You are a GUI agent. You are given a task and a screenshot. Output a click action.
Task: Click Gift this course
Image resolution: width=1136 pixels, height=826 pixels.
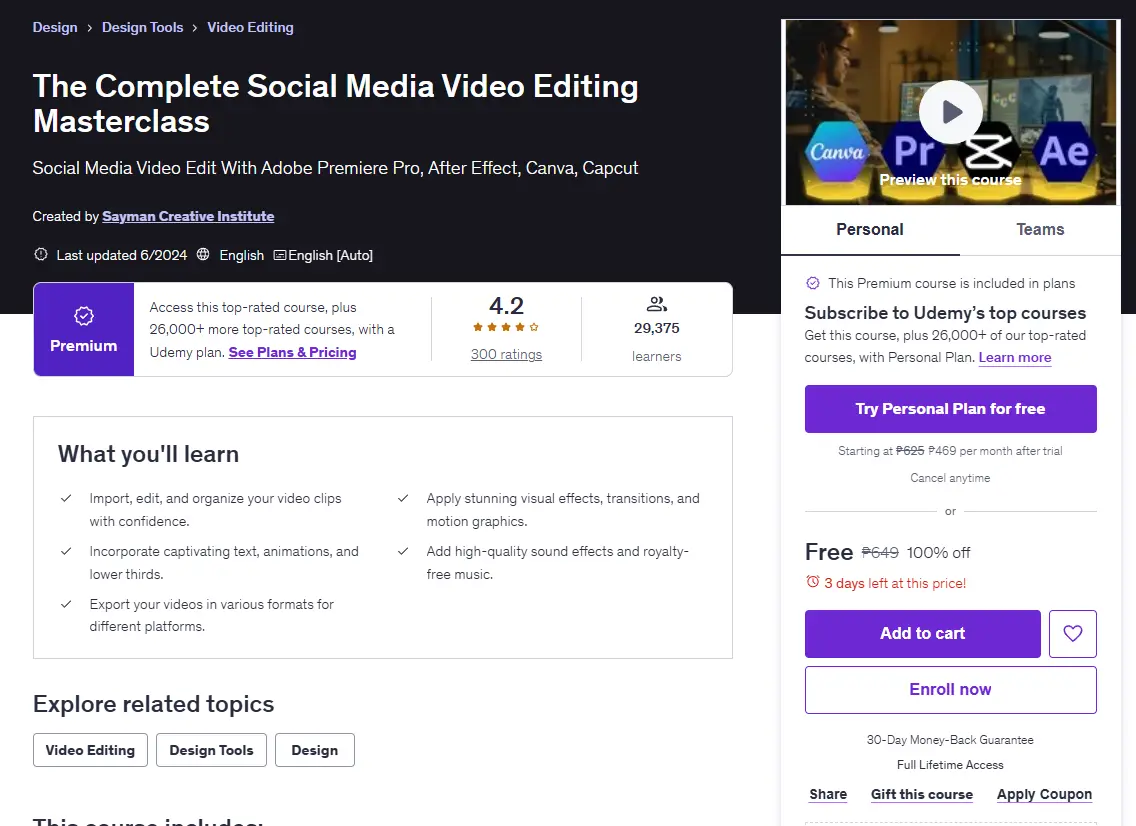click(x=922, y=794)
